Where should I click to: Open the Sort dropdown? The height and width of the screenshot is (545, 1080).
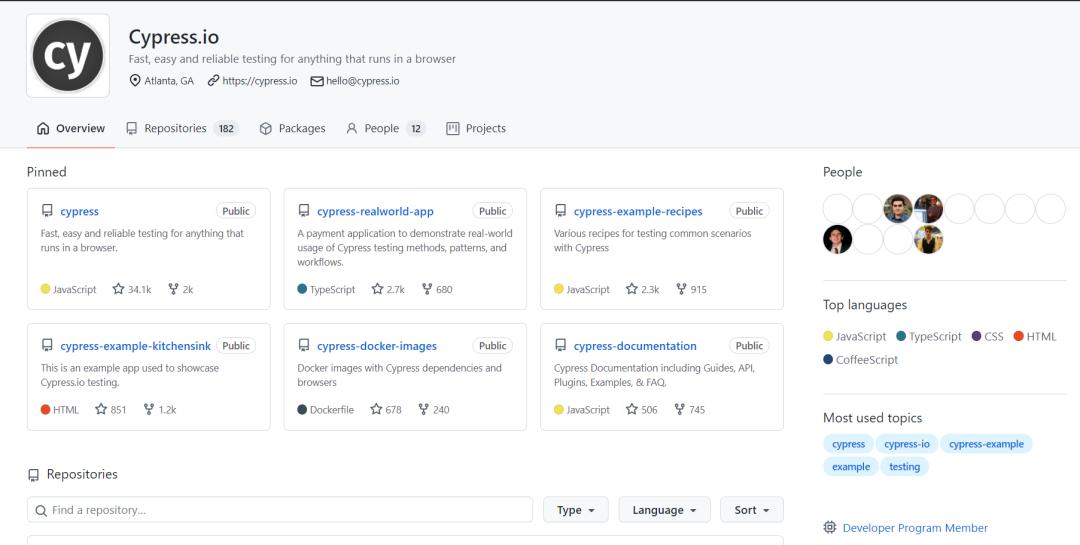coord(751,510)
